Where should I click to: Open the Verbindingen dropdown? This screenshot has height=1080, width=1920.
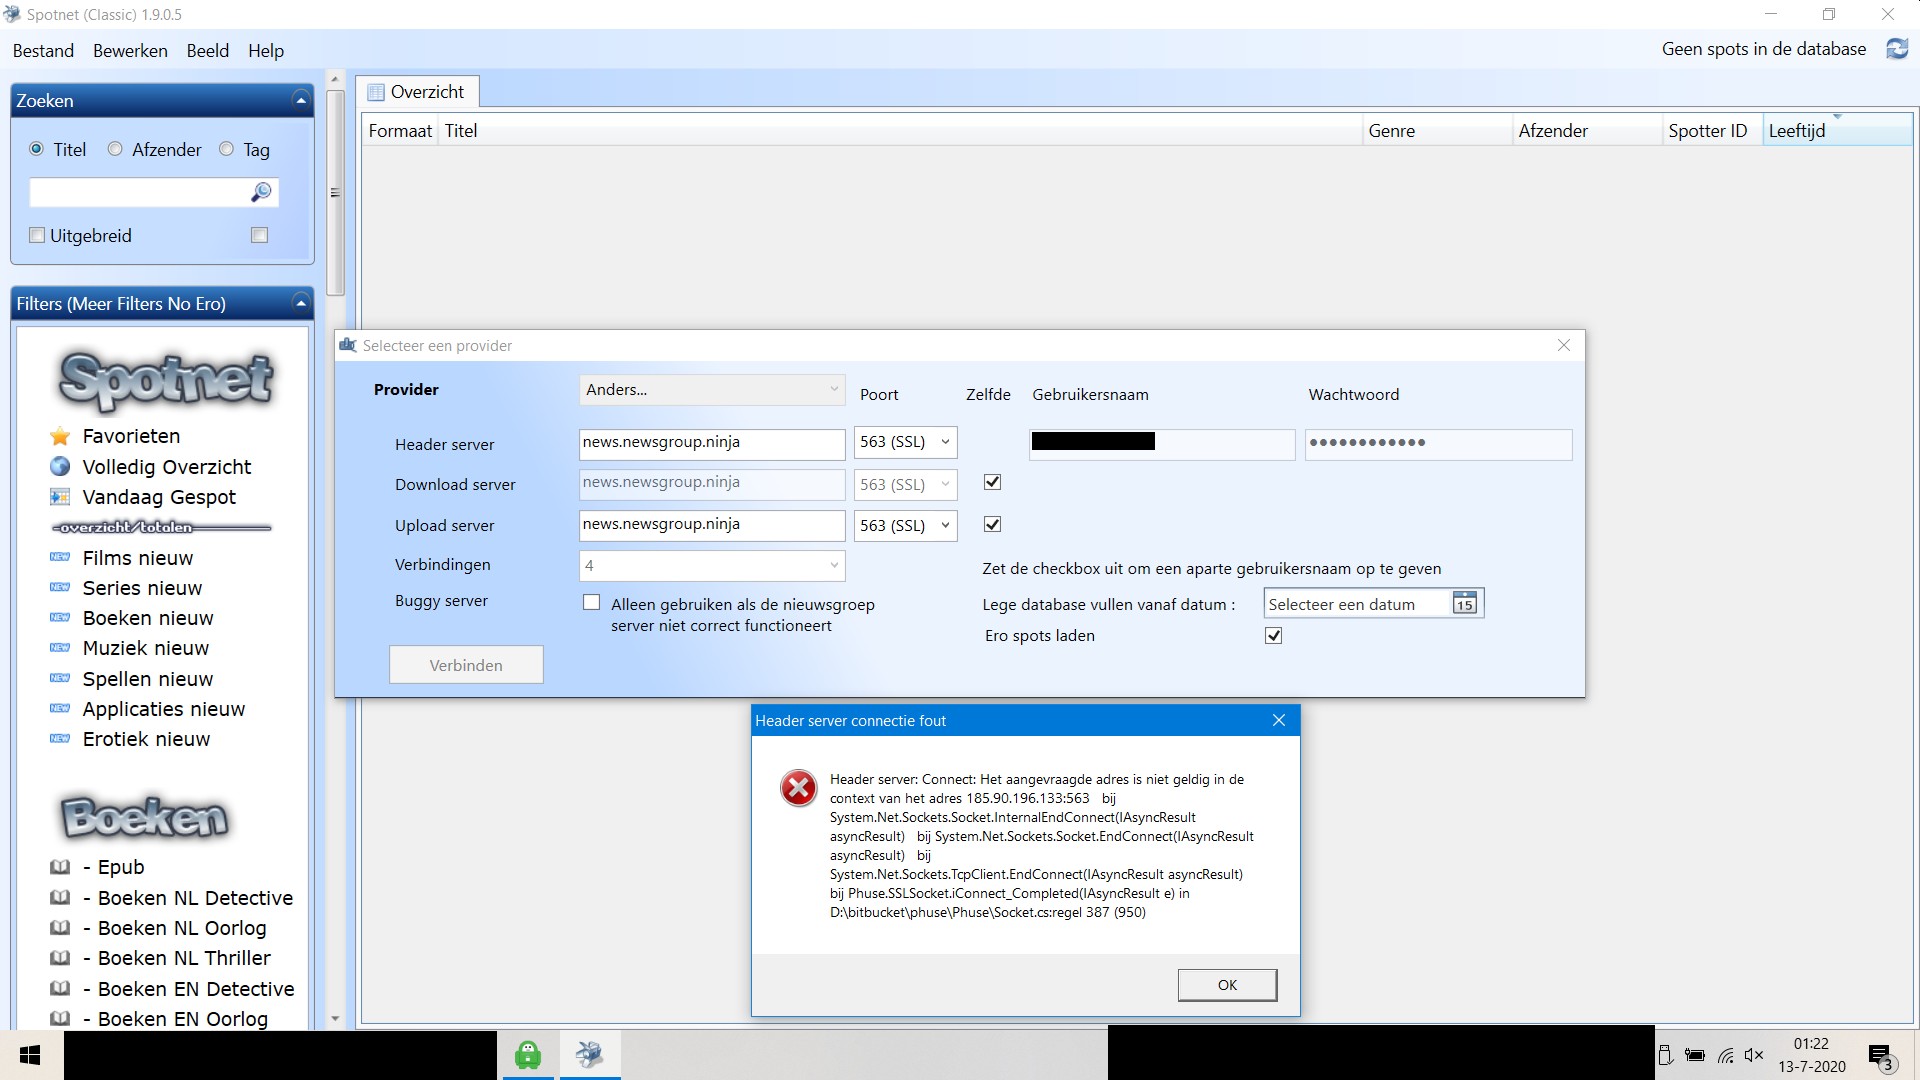(x=712, y=566)
